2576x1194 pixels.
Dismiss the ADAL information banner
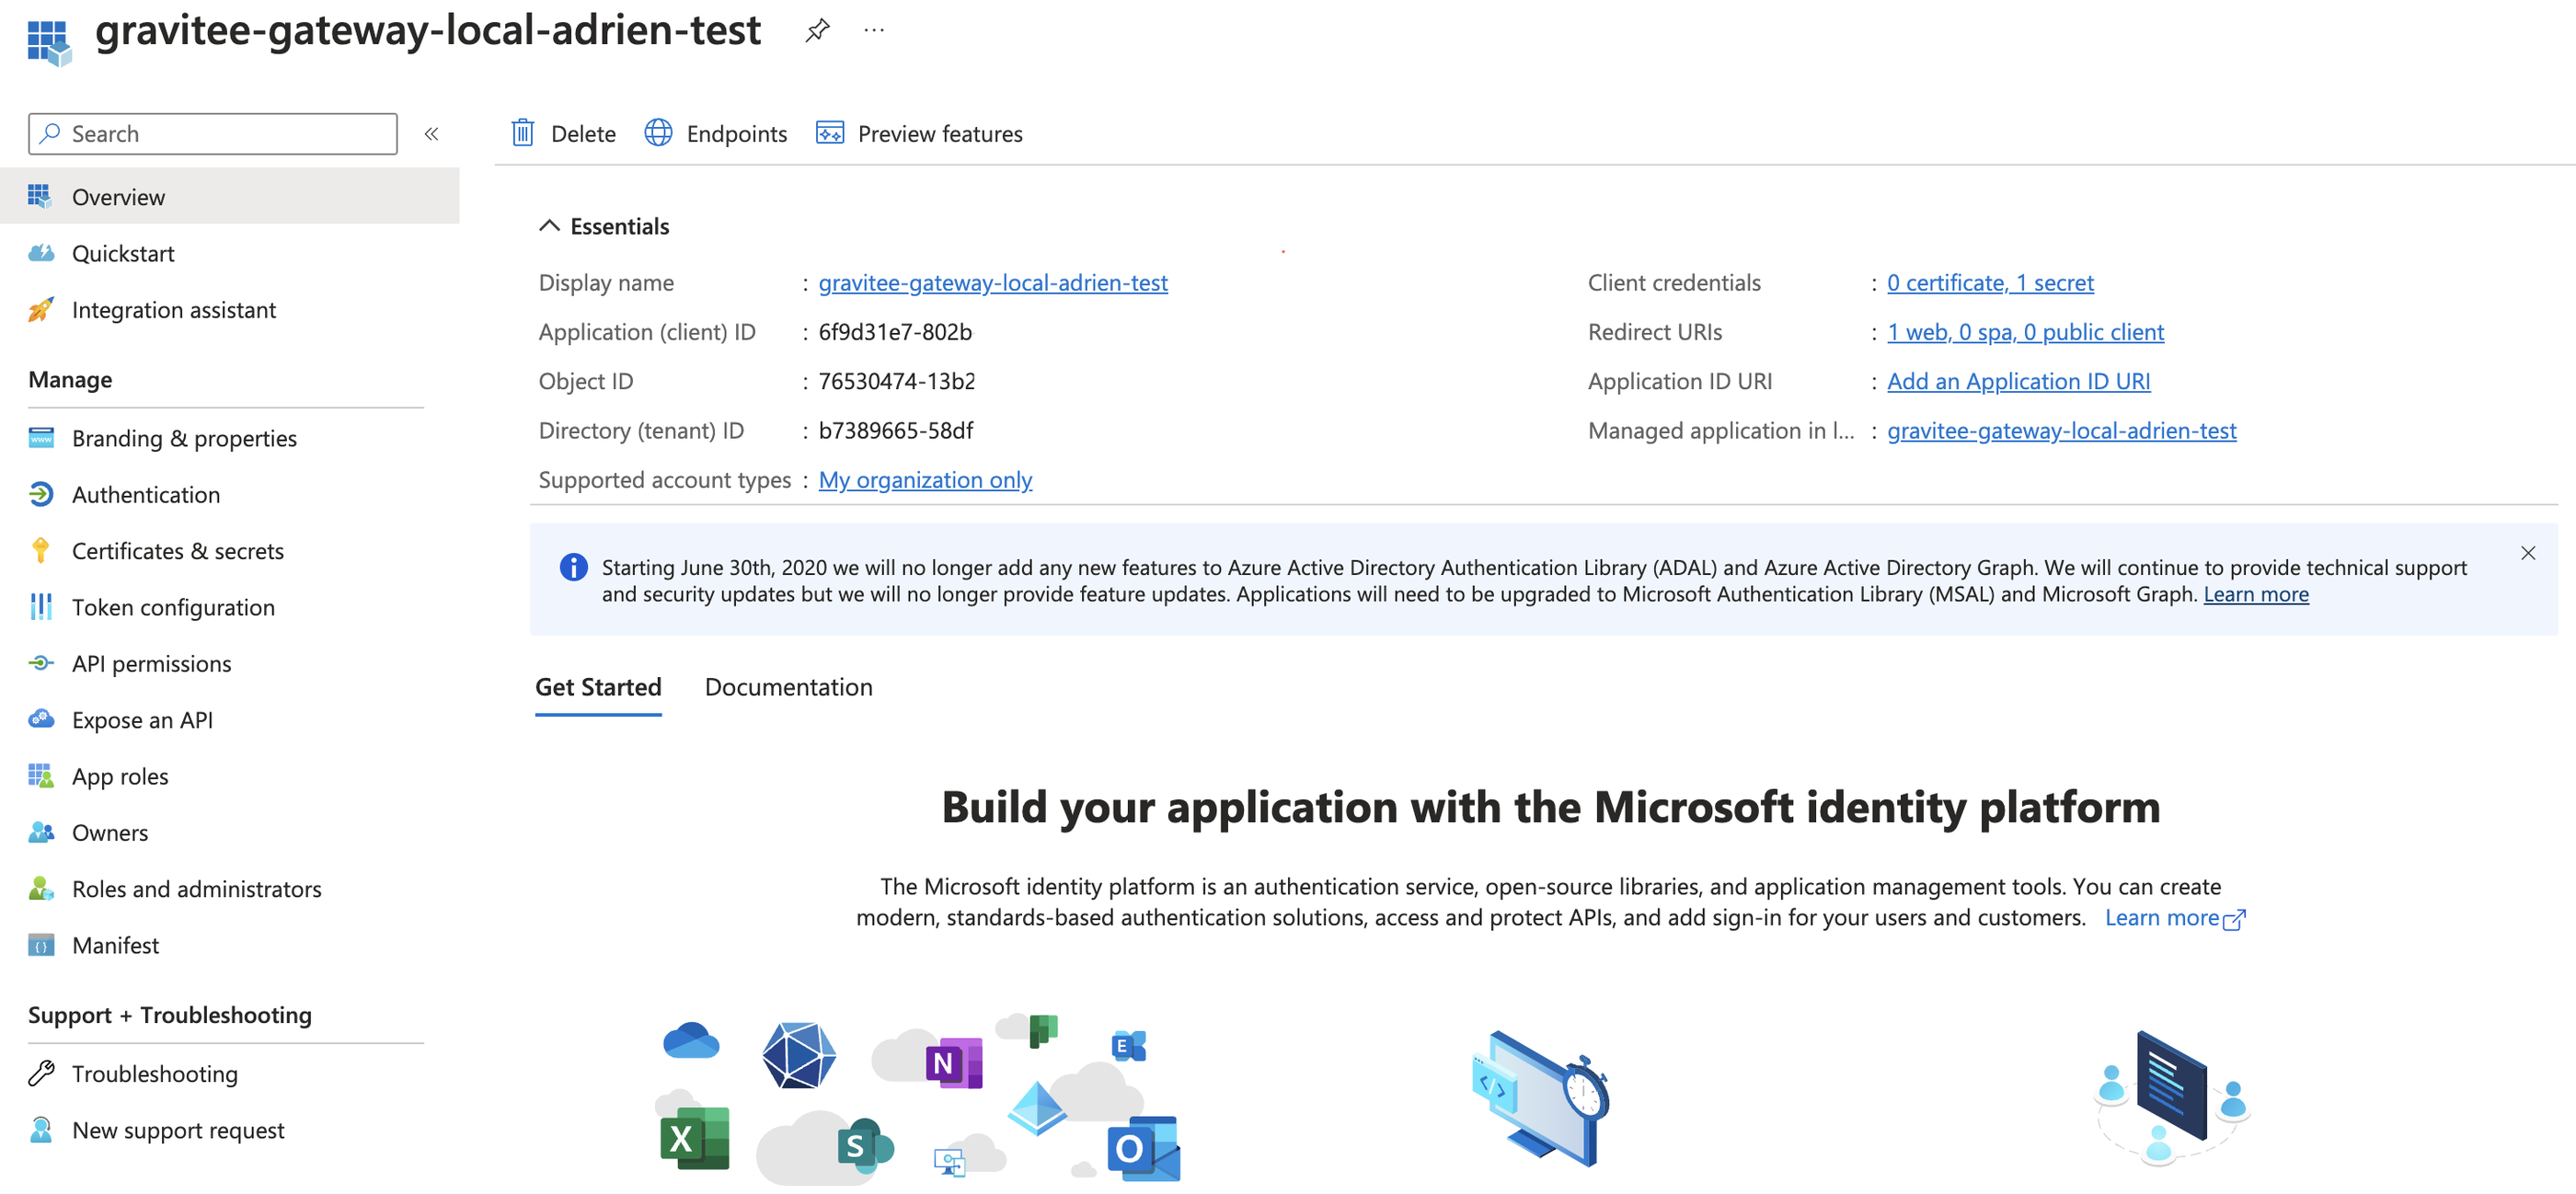coord(2528,553)
